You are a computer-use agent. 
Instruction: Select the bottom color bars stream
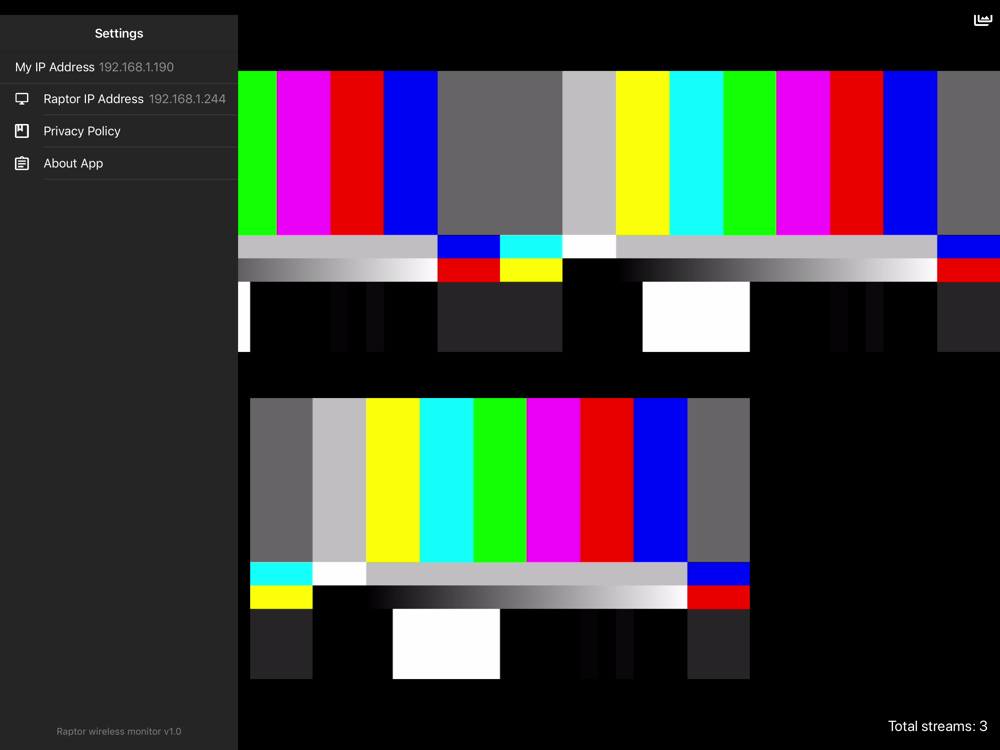(500, 538)
